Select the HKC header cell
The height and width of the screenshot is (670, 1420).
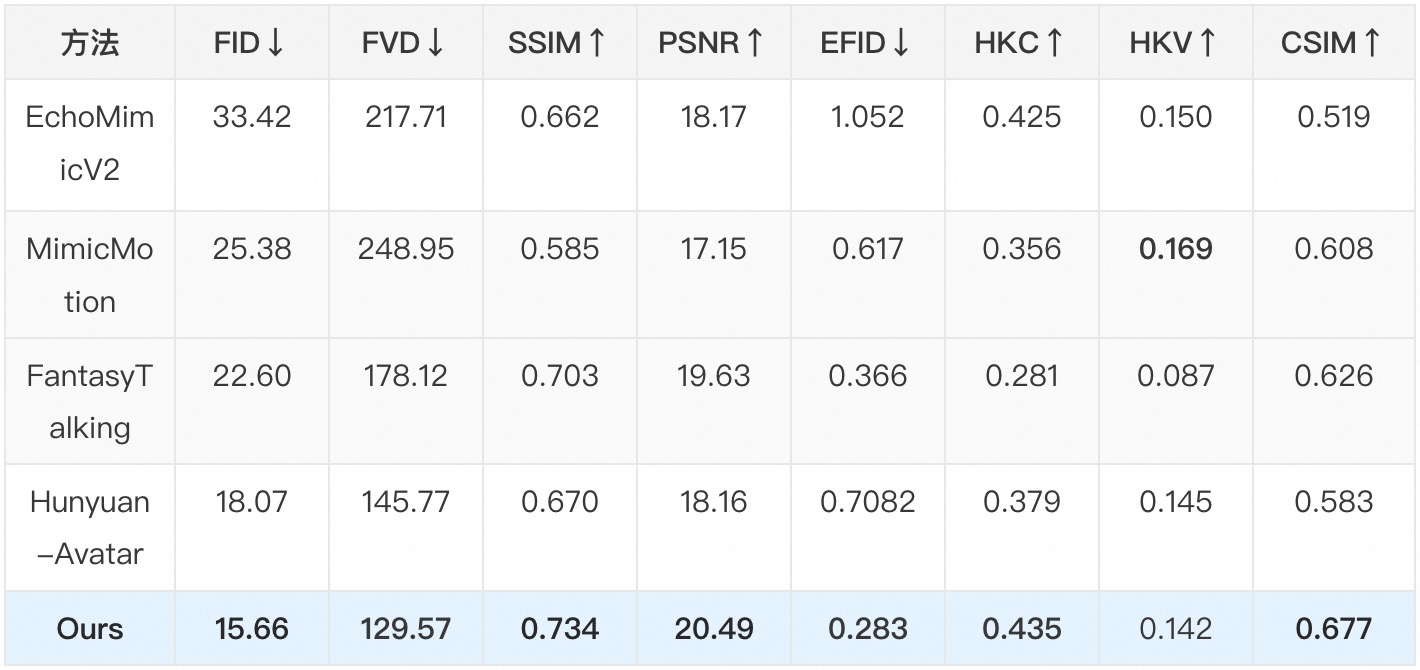(x=1021, y=44)
